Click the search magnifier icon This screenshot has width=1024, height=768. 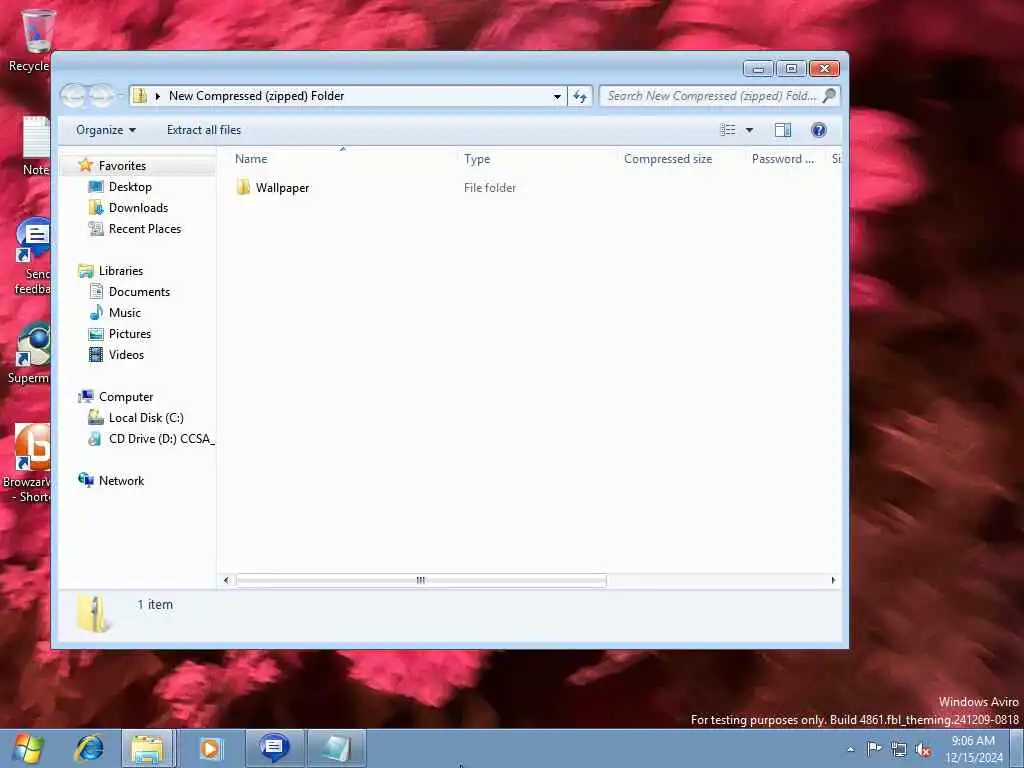(x=829, y=96)
